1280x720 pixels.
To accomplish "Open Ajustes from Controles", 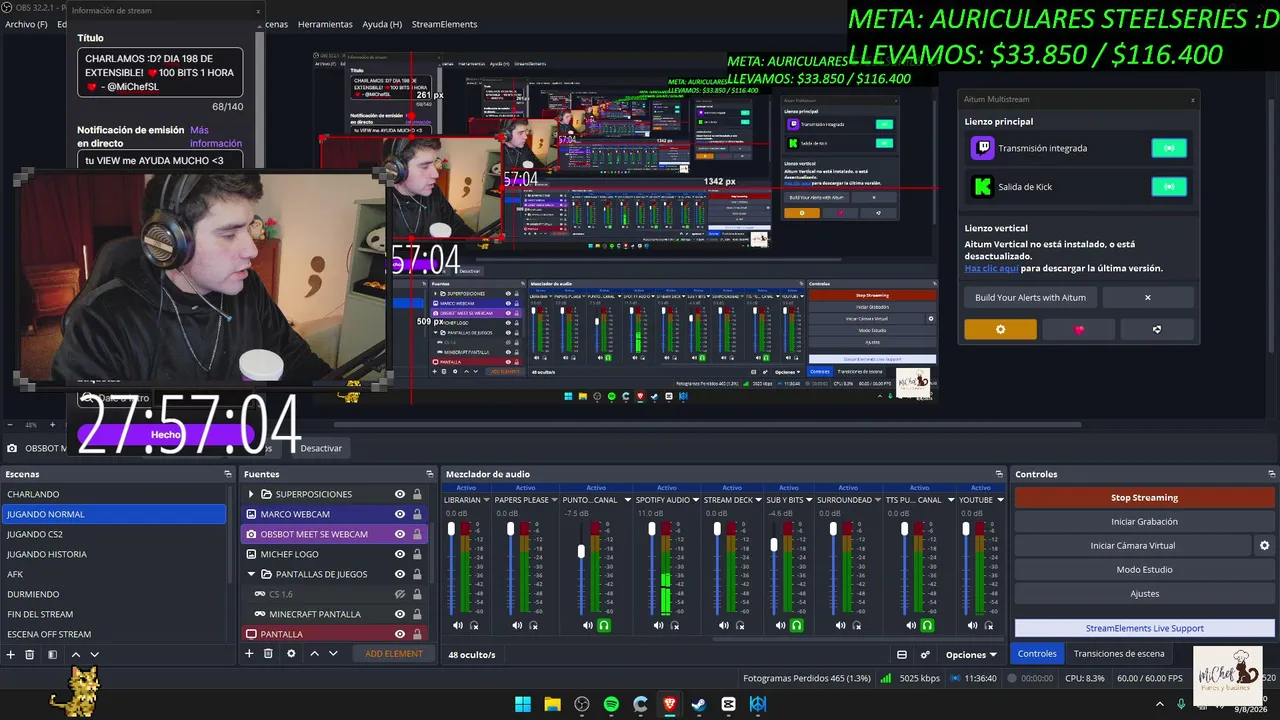I will 1144,594.
